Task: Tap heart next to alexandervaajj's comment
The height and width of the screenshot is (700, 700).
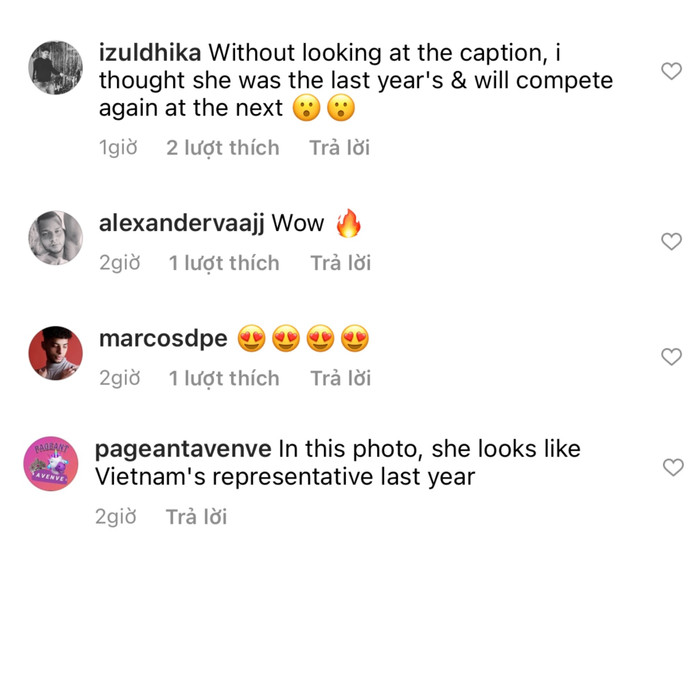Action: click(672, 241)
